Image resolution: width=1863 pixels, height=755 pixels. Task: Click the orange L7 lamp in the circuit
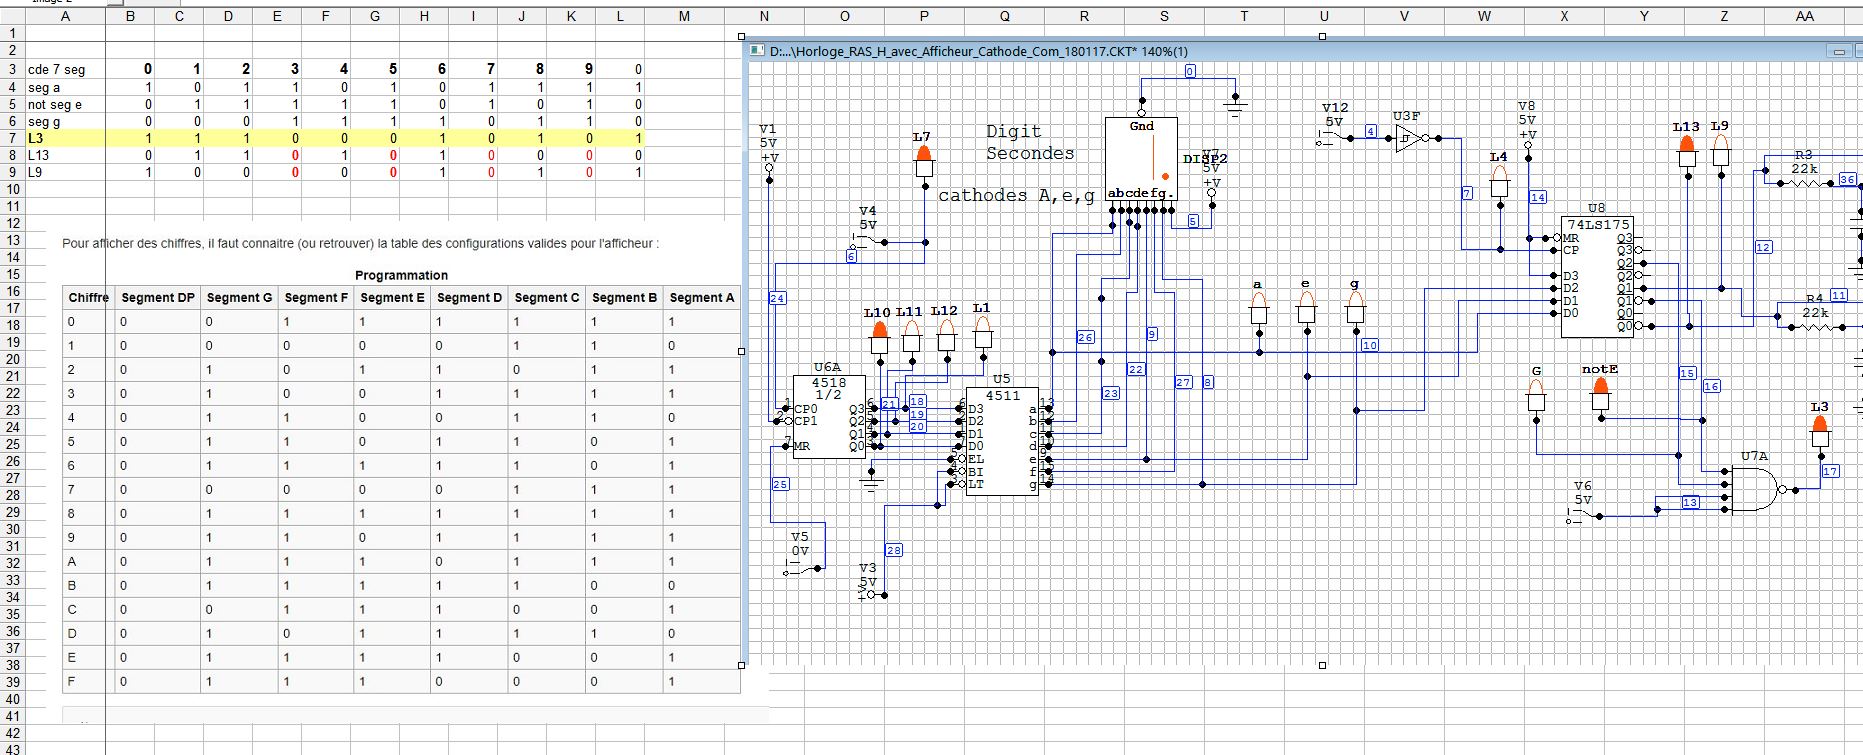pos(923,161)
